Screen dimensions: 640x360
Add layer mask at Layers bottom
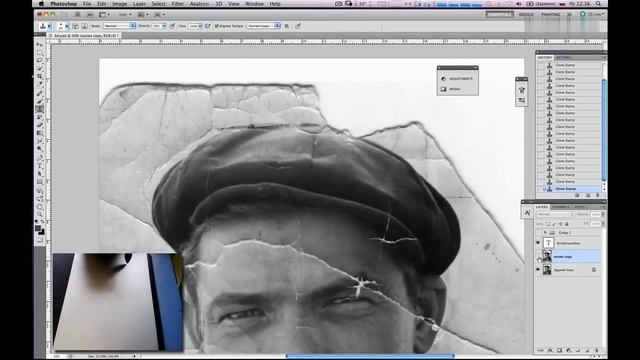coord(560,350)
